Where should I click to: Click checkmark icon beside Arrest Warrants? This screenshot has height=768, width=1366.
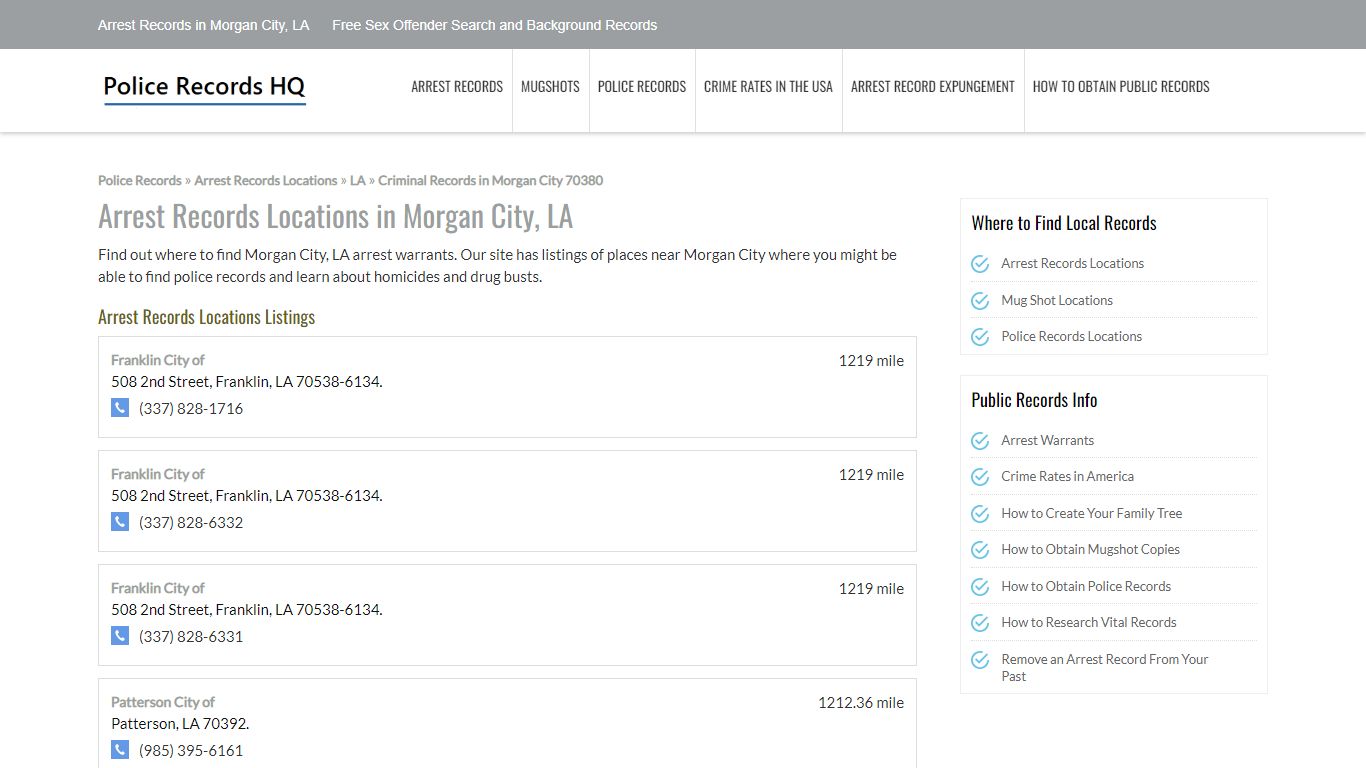pos(980,441)
